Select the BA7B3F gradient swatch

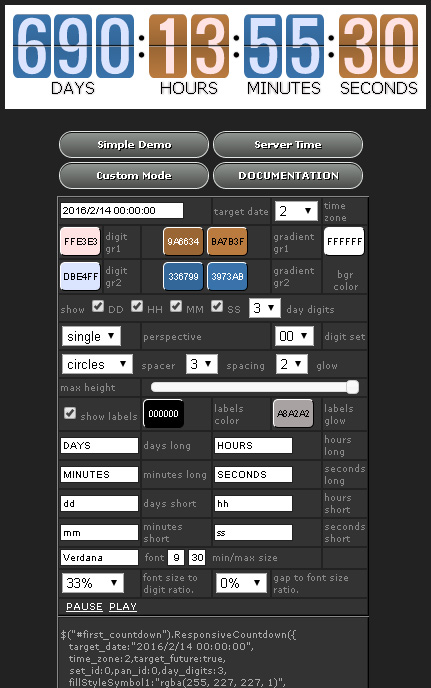pos(227,241)
